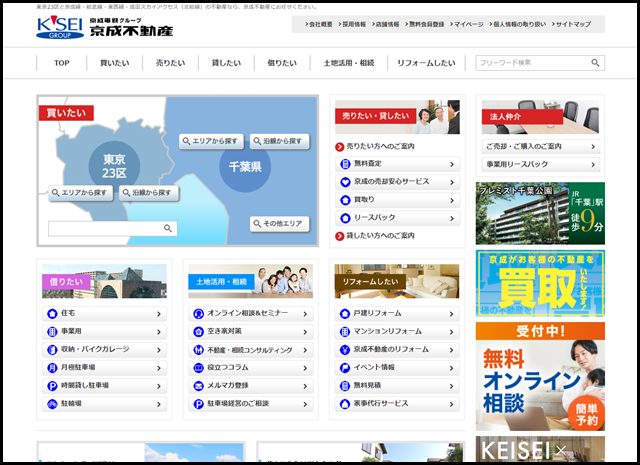This screenshot has width=640, height=465.
Task: Click the red arrow icon beside 売りたい方へのご案内
Action: click(x=340, y=147)
